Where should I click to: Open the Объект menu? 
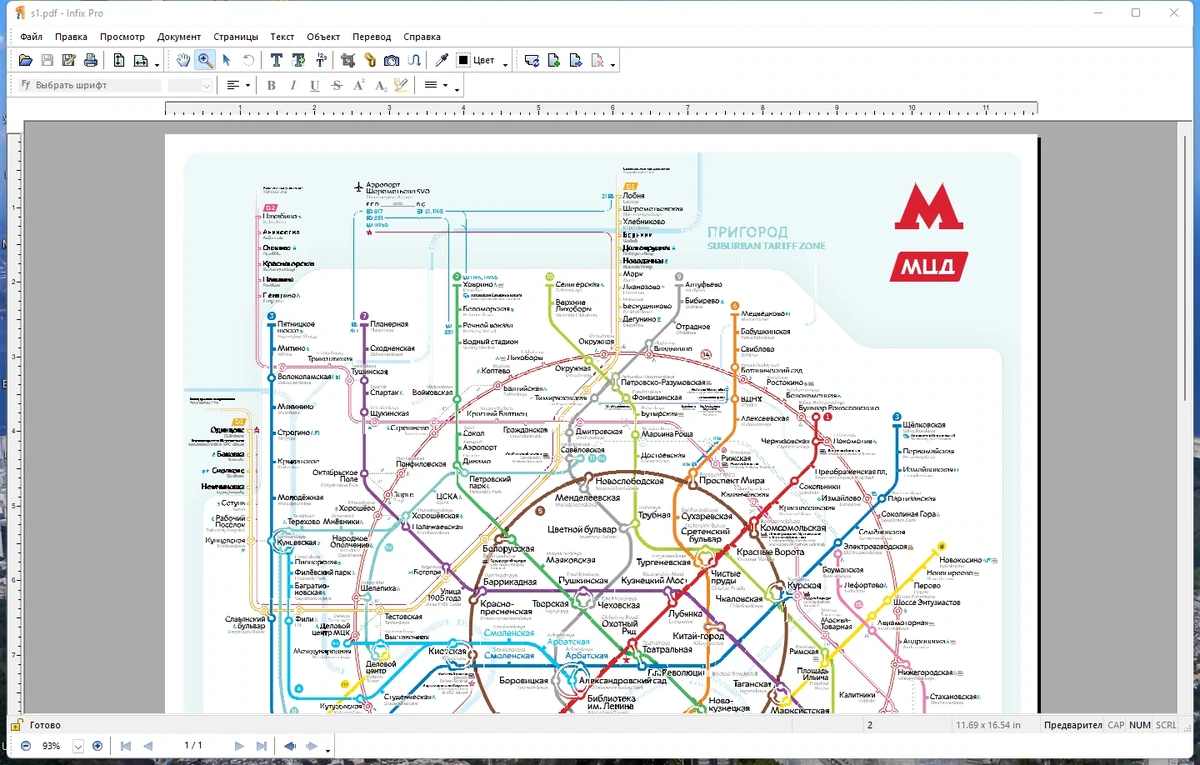point(324,37)
